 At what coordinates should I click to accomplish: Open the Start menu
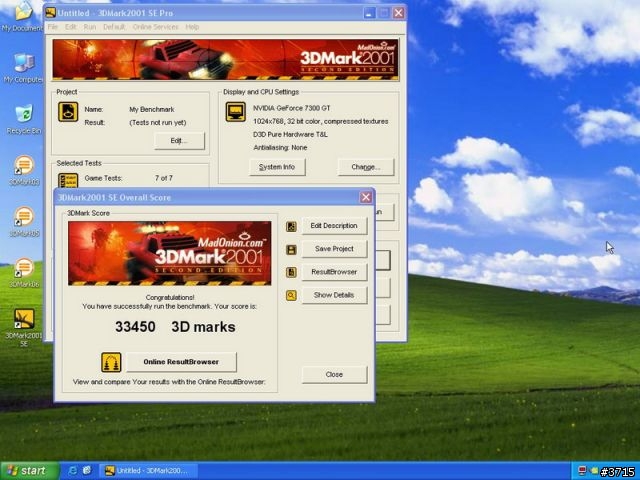(x=29, y=471)
